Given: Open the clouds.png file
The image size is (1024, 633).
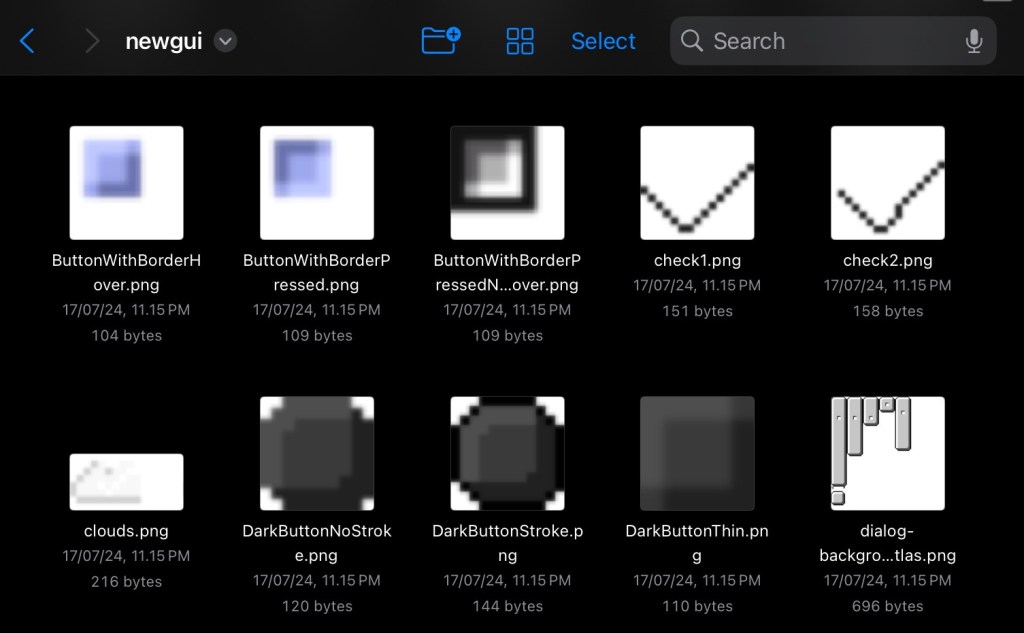Looking at the screenshot, I should 127,481.
